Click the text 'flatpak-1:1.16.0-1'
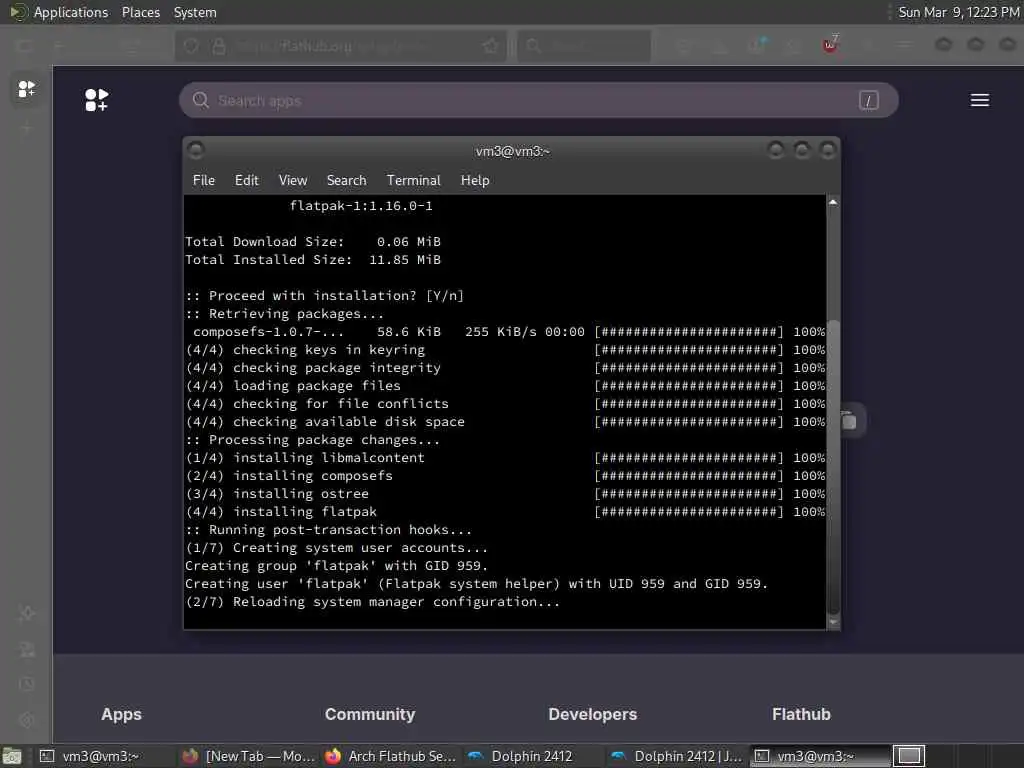The height and width of the screenshot is (768, 1024). click(x=361, y=206)
